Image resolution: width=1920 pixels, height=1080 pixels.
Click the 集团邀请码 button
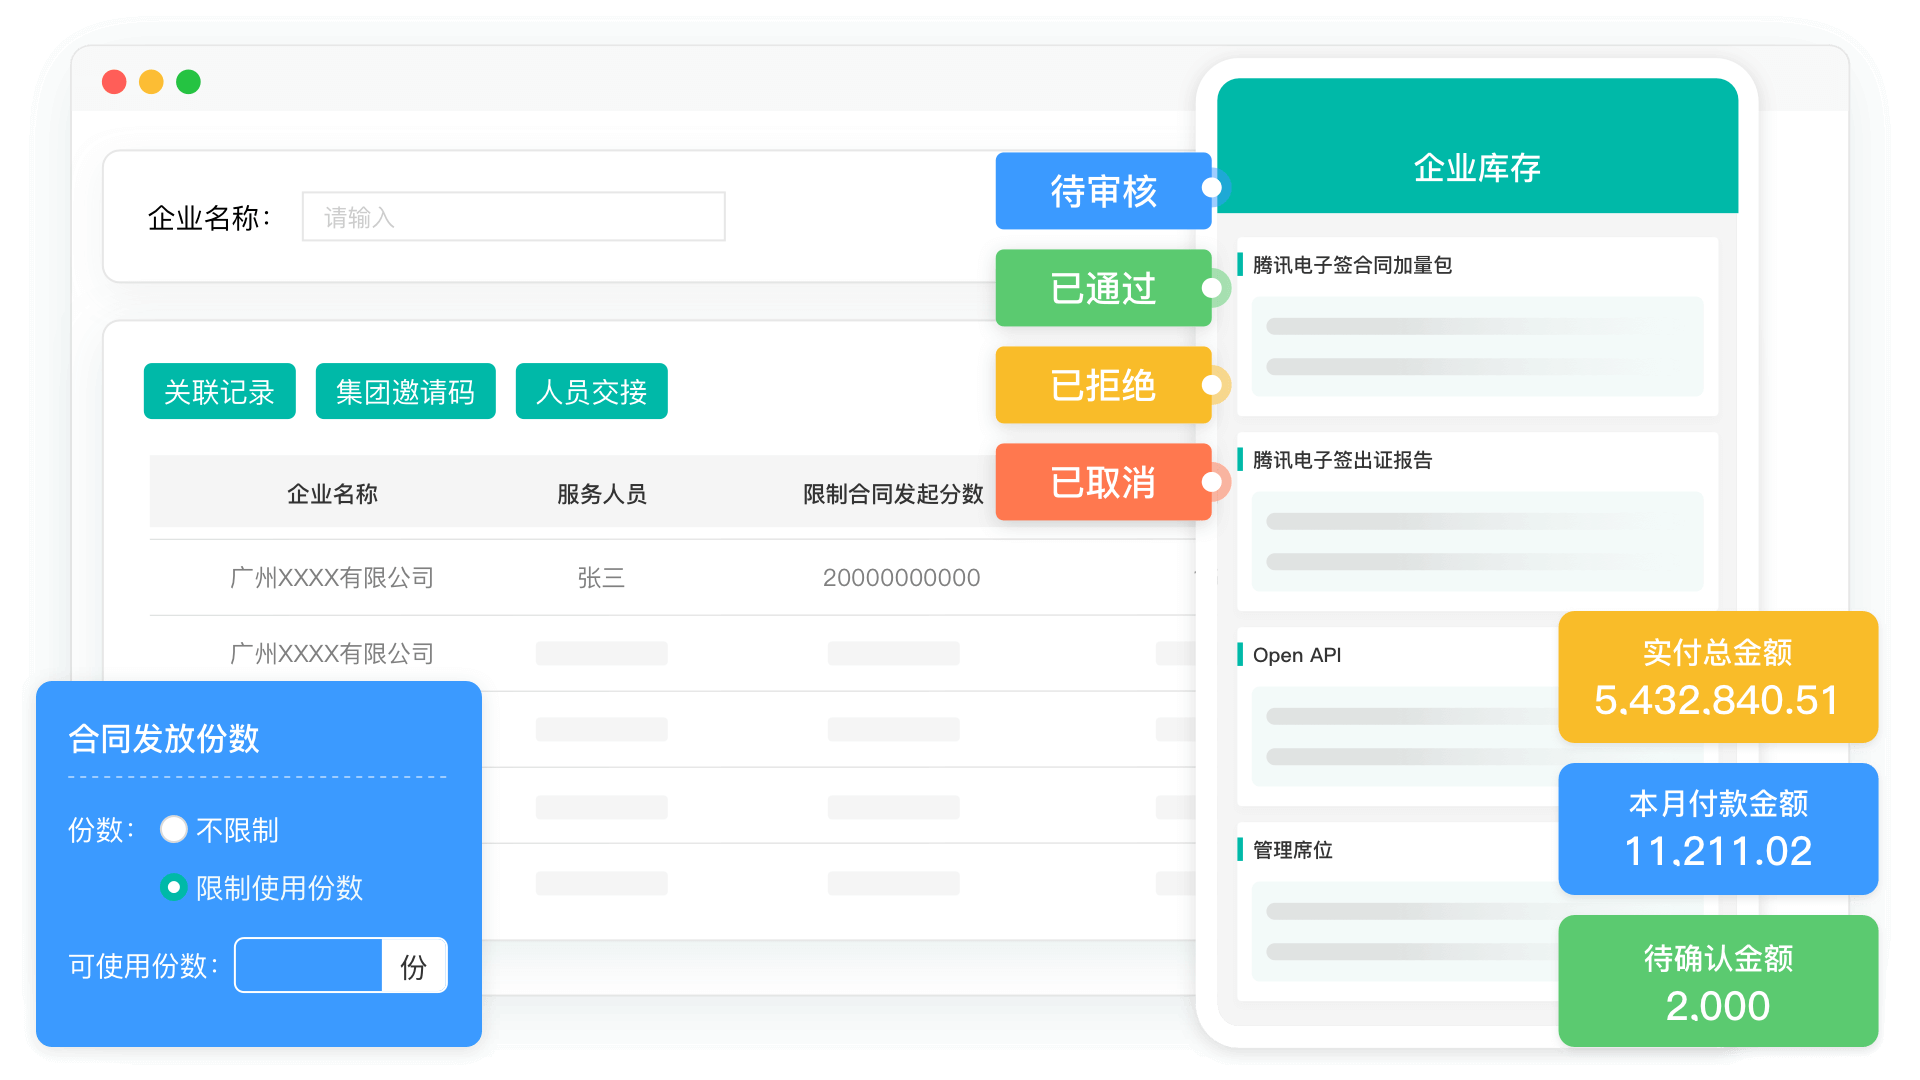pyautogui.click(x=405, y=392)
